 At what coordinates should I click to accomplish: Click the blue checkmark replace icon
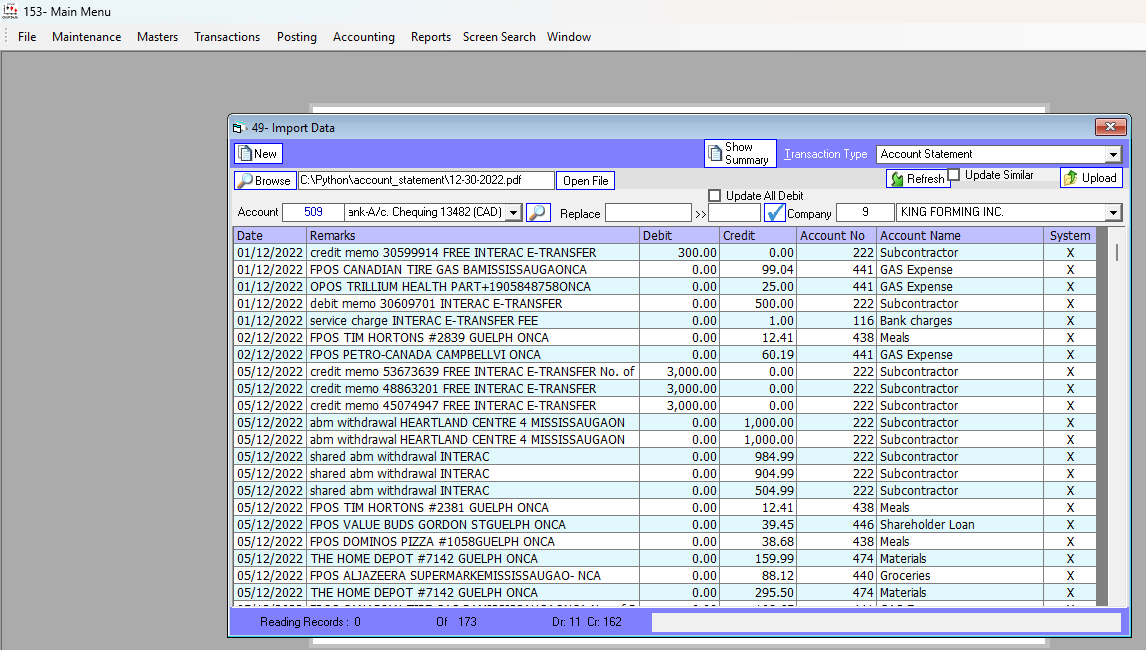coord(774,213)
